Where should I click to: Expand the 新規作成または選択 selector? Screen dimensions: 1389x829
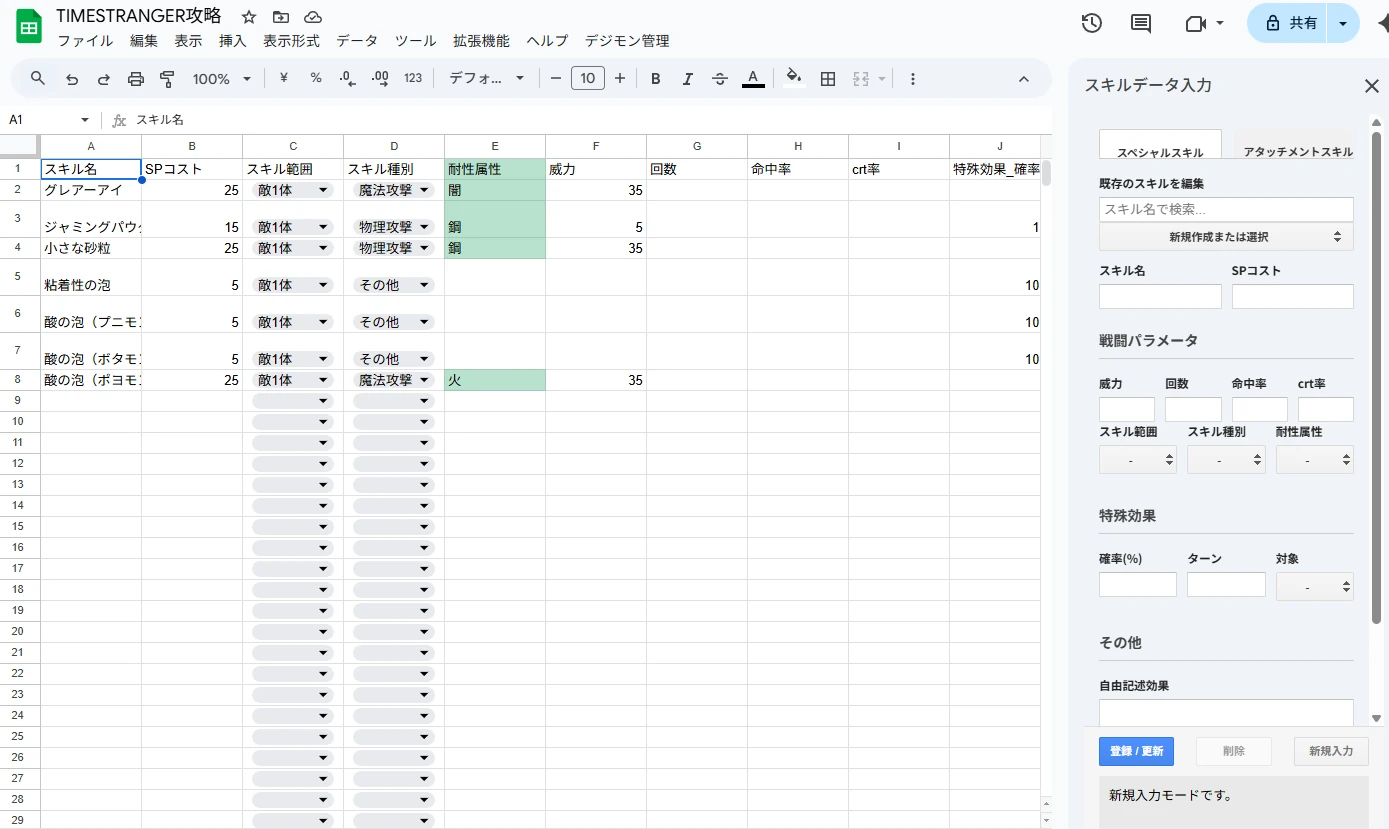1226,237
